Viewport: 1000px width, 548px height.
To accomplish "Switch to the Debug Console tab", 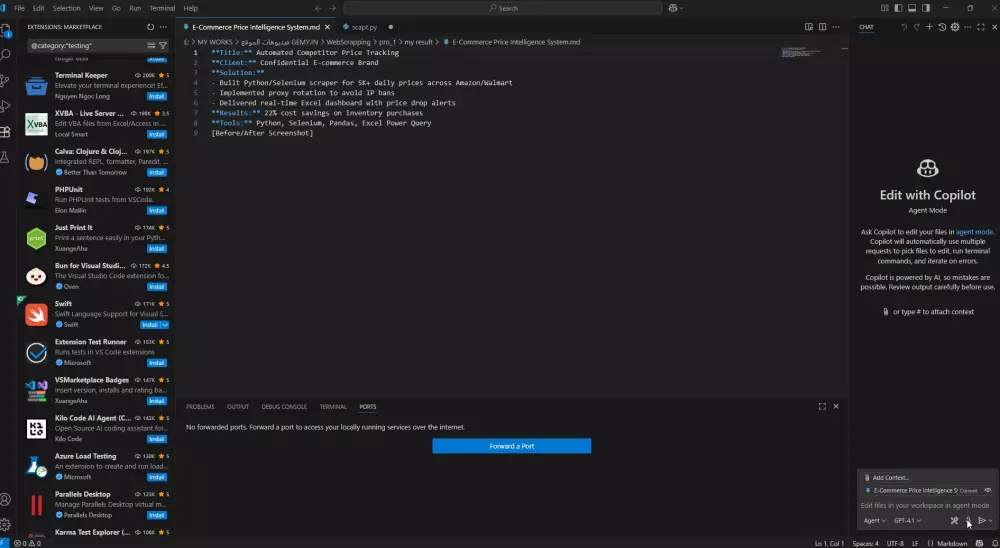I will pyautogui.click(x=284, y=406).
